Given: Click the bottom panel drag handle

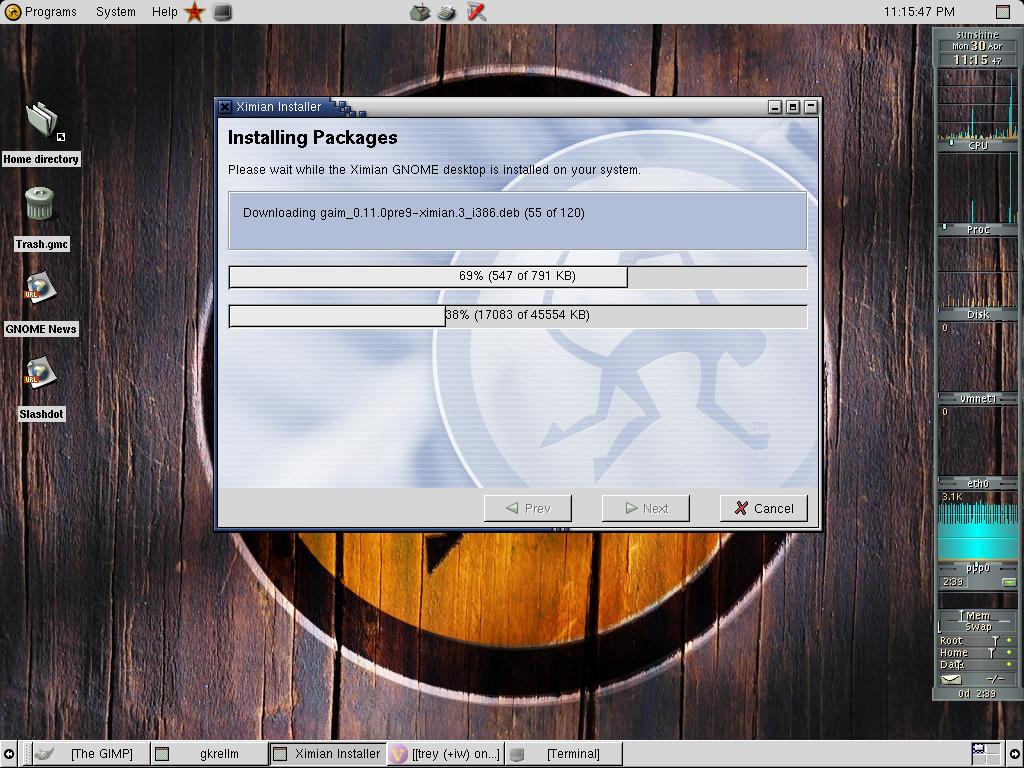Looking at the screenshot, I should click(x=26, y=754).
